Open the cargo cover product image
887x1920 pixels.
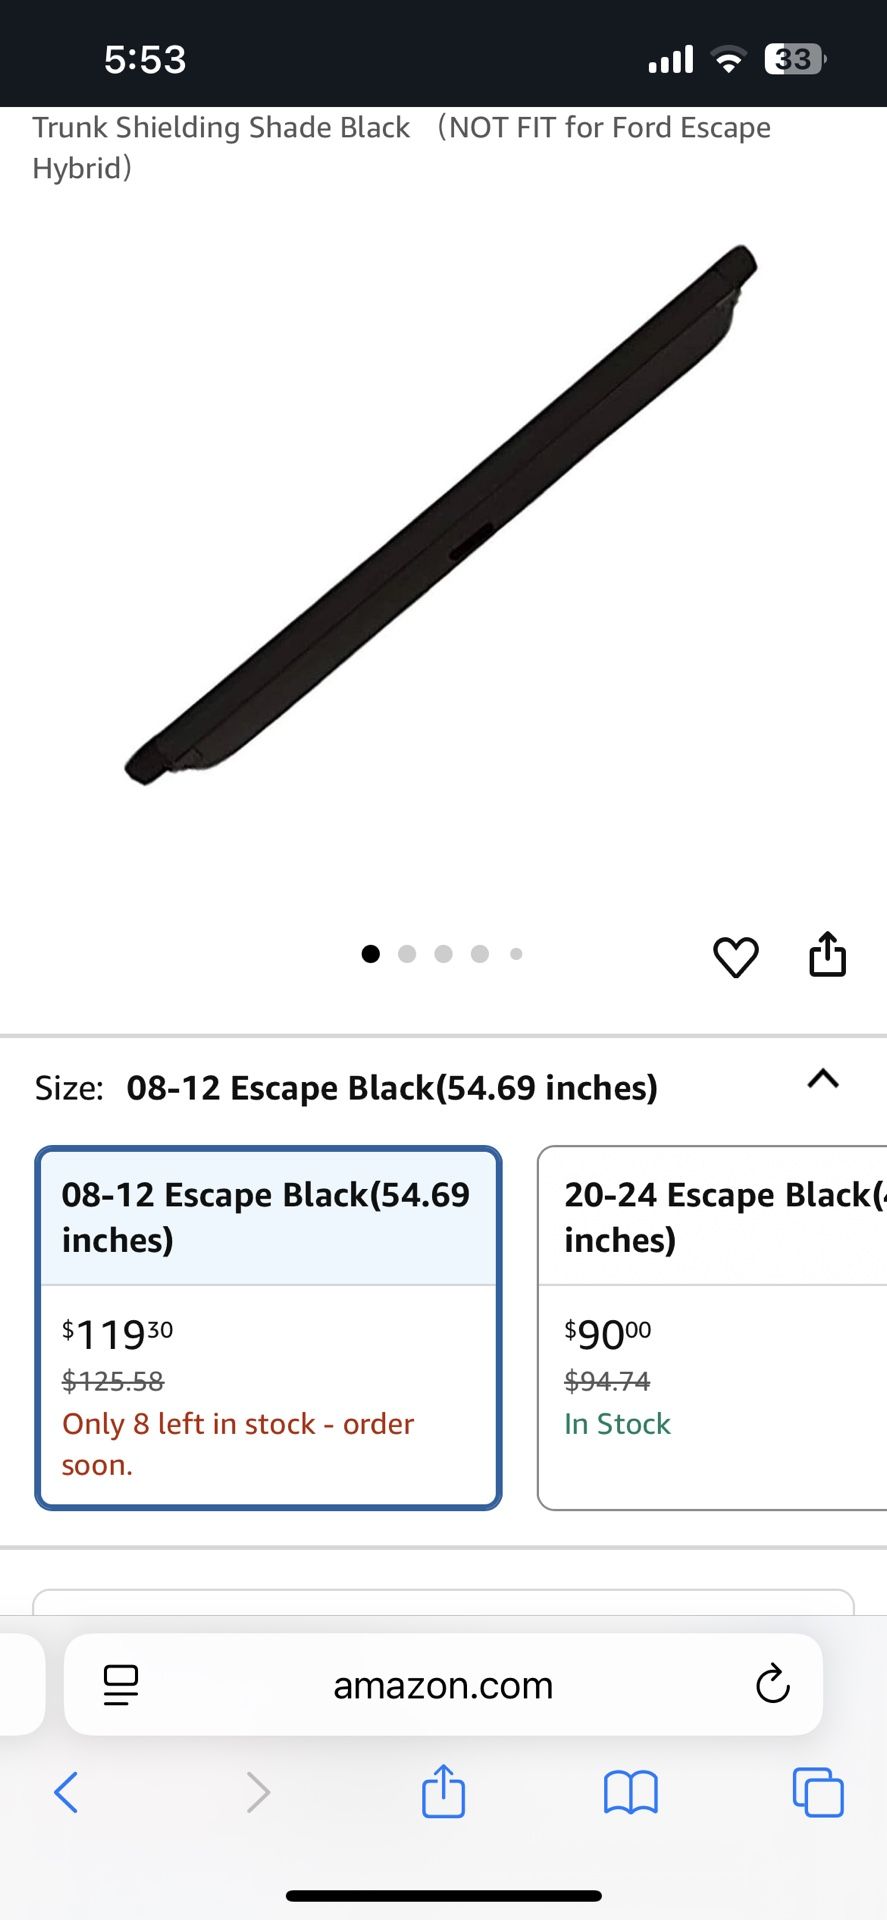tap(441, 515)
